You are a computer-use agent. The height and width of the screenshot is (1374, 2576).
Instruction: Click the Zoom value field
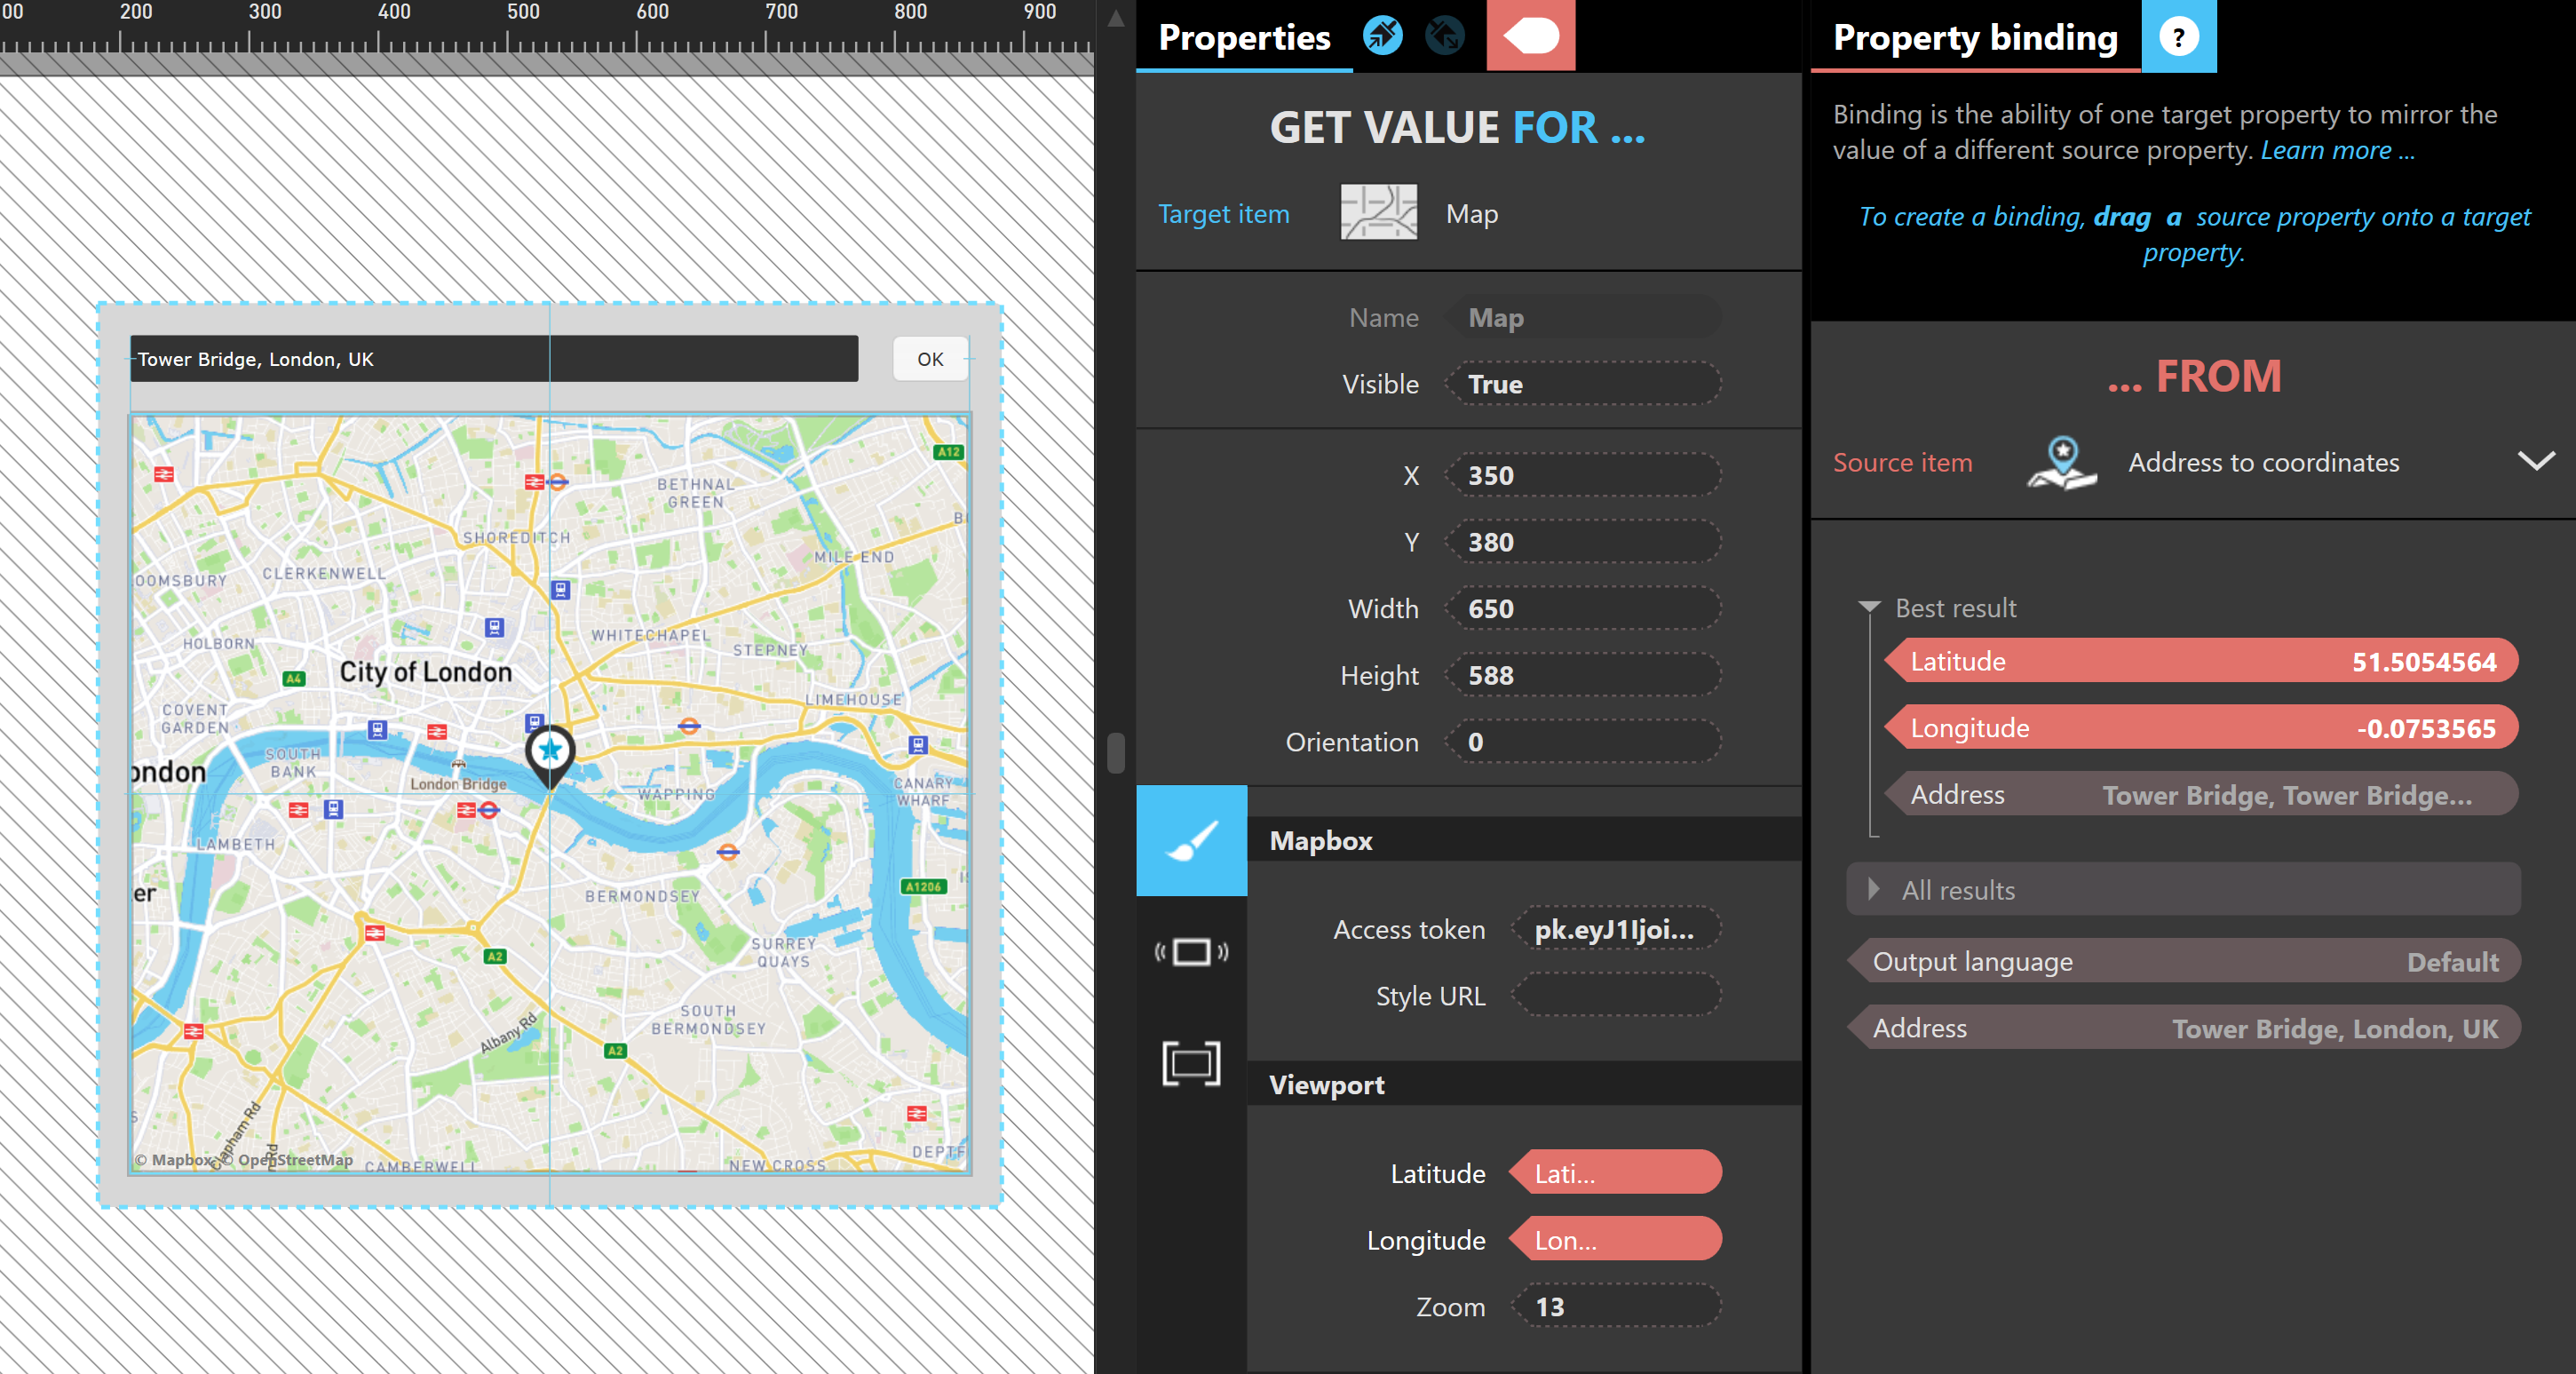tap(1616, 1306)
